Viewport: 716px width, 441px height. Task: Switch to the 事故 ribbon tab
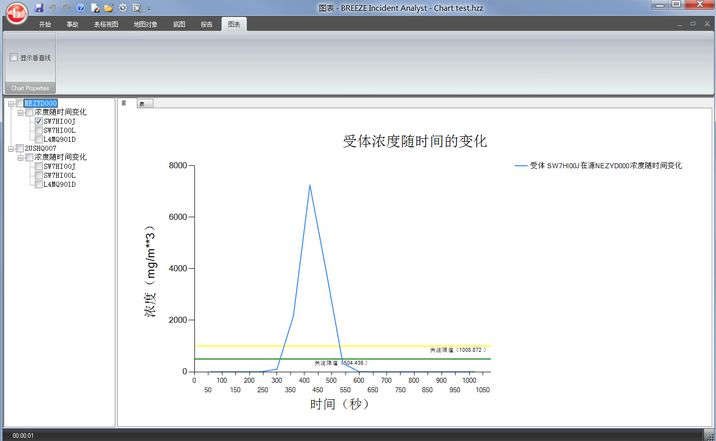72,24
